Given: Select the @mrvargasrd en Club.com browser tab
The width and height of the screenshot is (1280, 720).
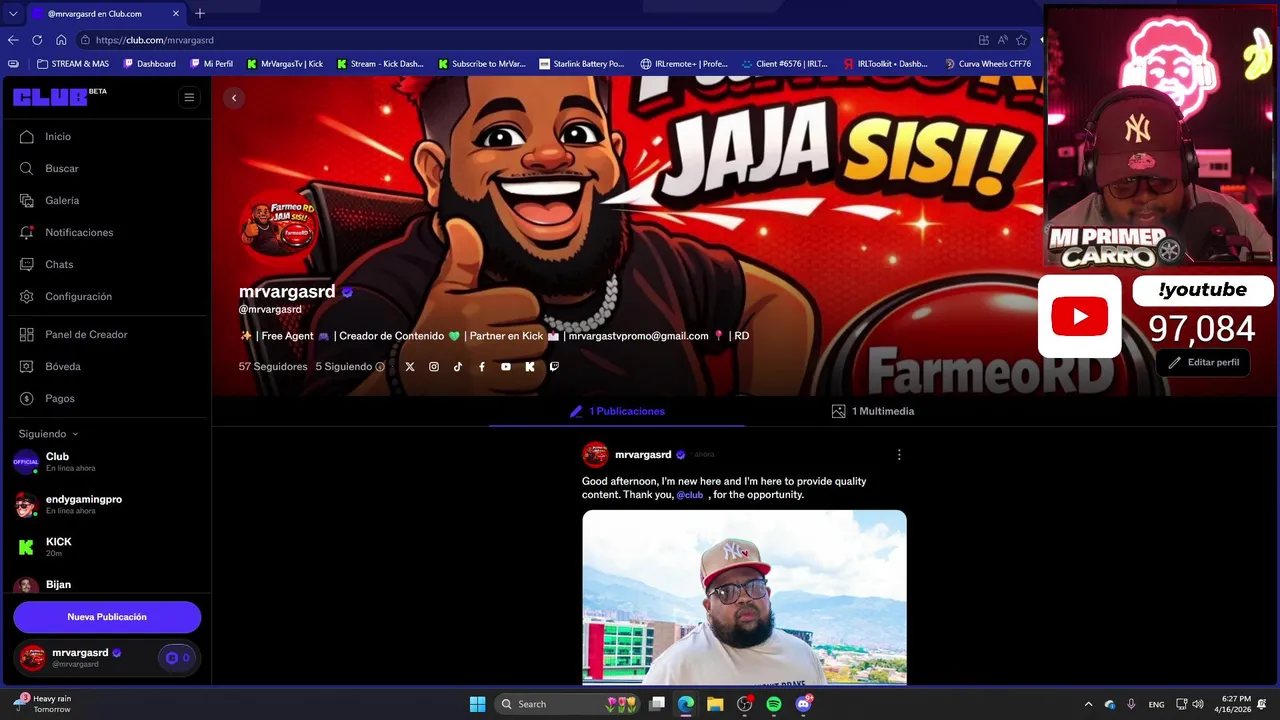Looking at the screenshot, I should (105, 14).
